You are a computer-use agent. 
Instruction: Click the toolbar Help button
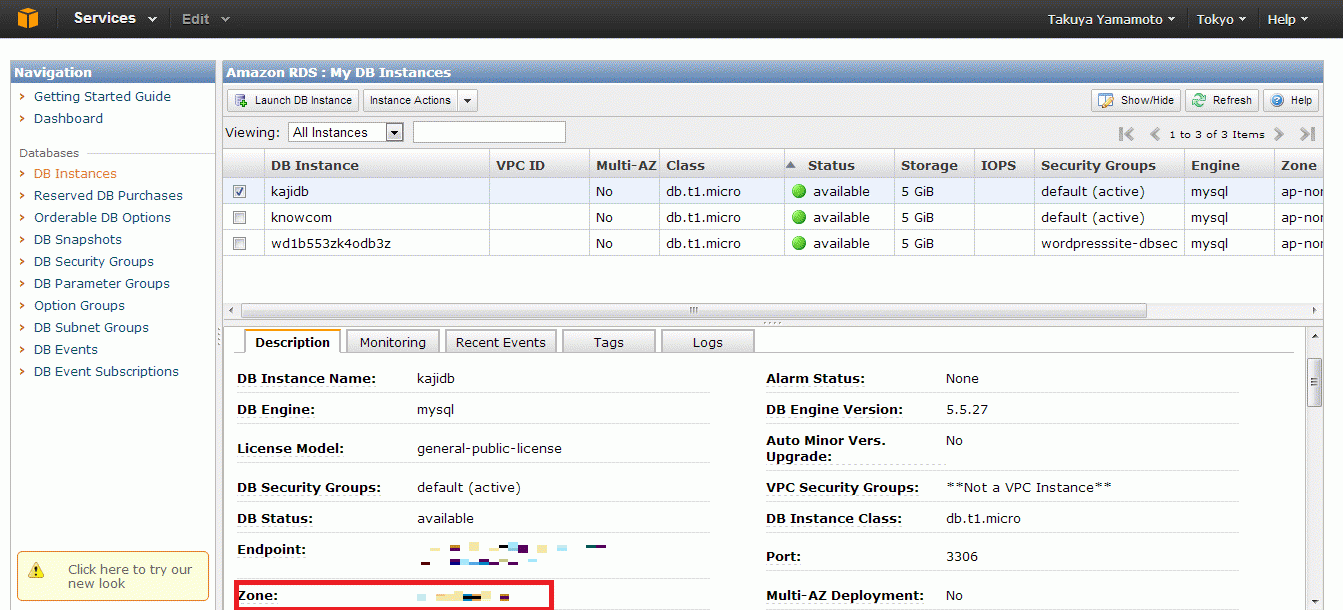(1291, 100)
